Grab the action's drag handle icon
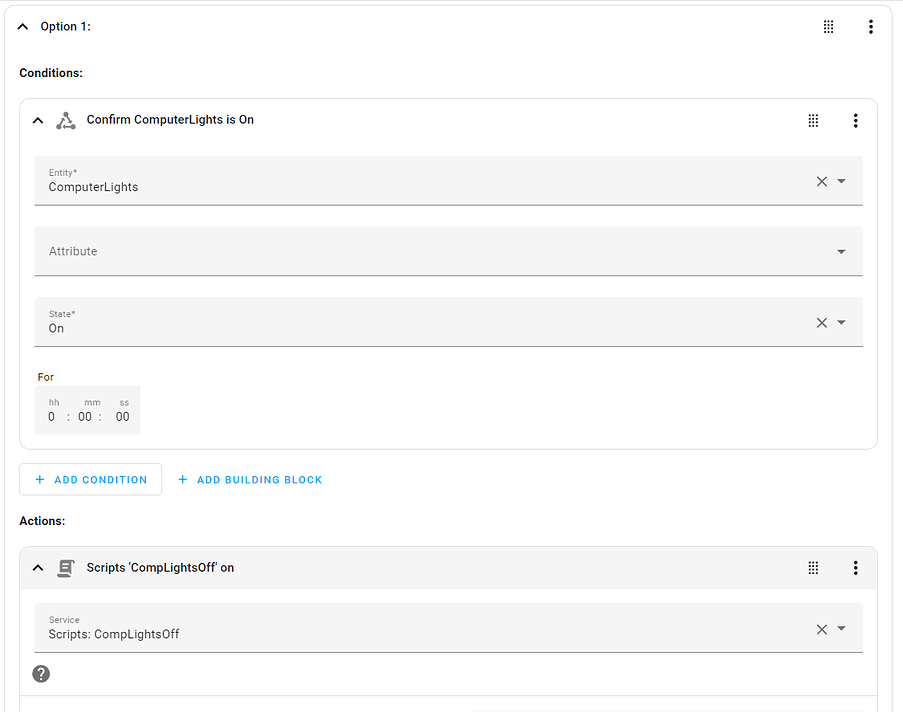The image size is (903, 712). pyautogui.click(x=813, y=568)
